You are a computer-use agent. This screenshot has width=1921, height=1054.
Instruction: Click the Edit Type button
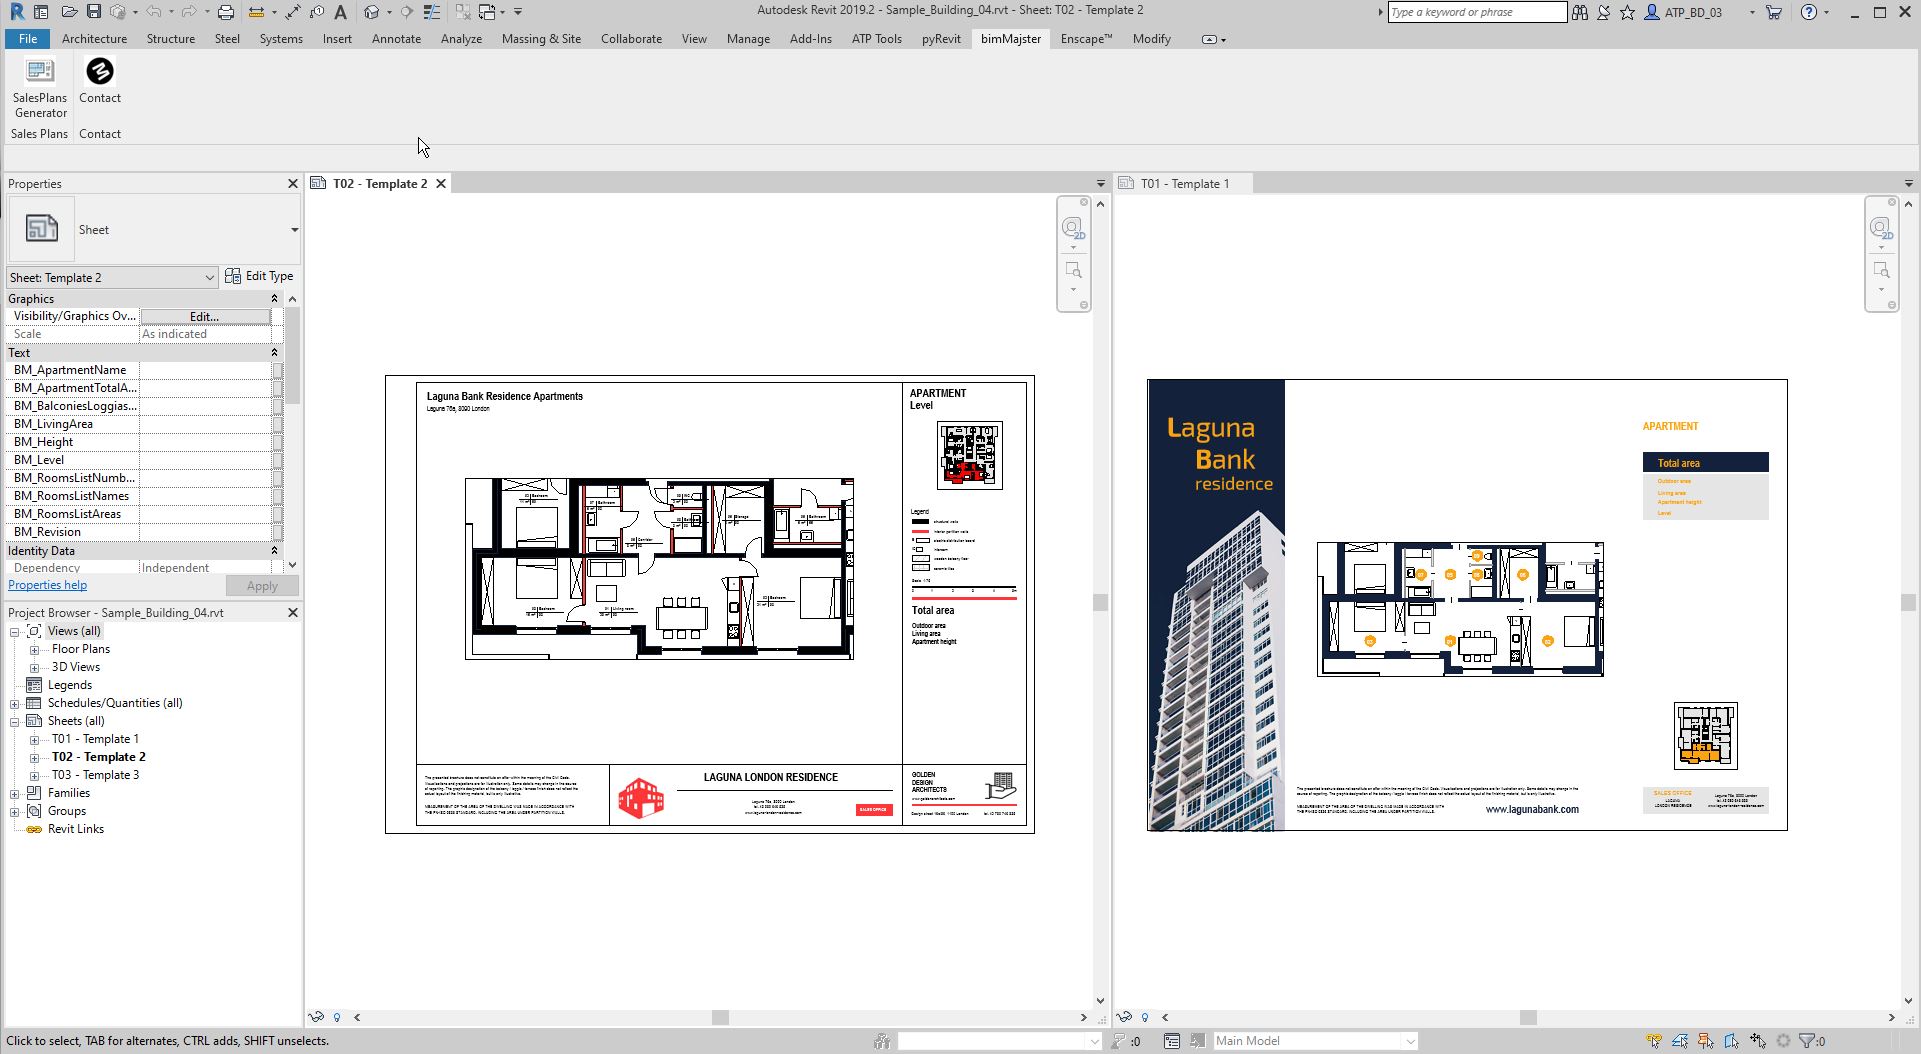pos(260,277)
